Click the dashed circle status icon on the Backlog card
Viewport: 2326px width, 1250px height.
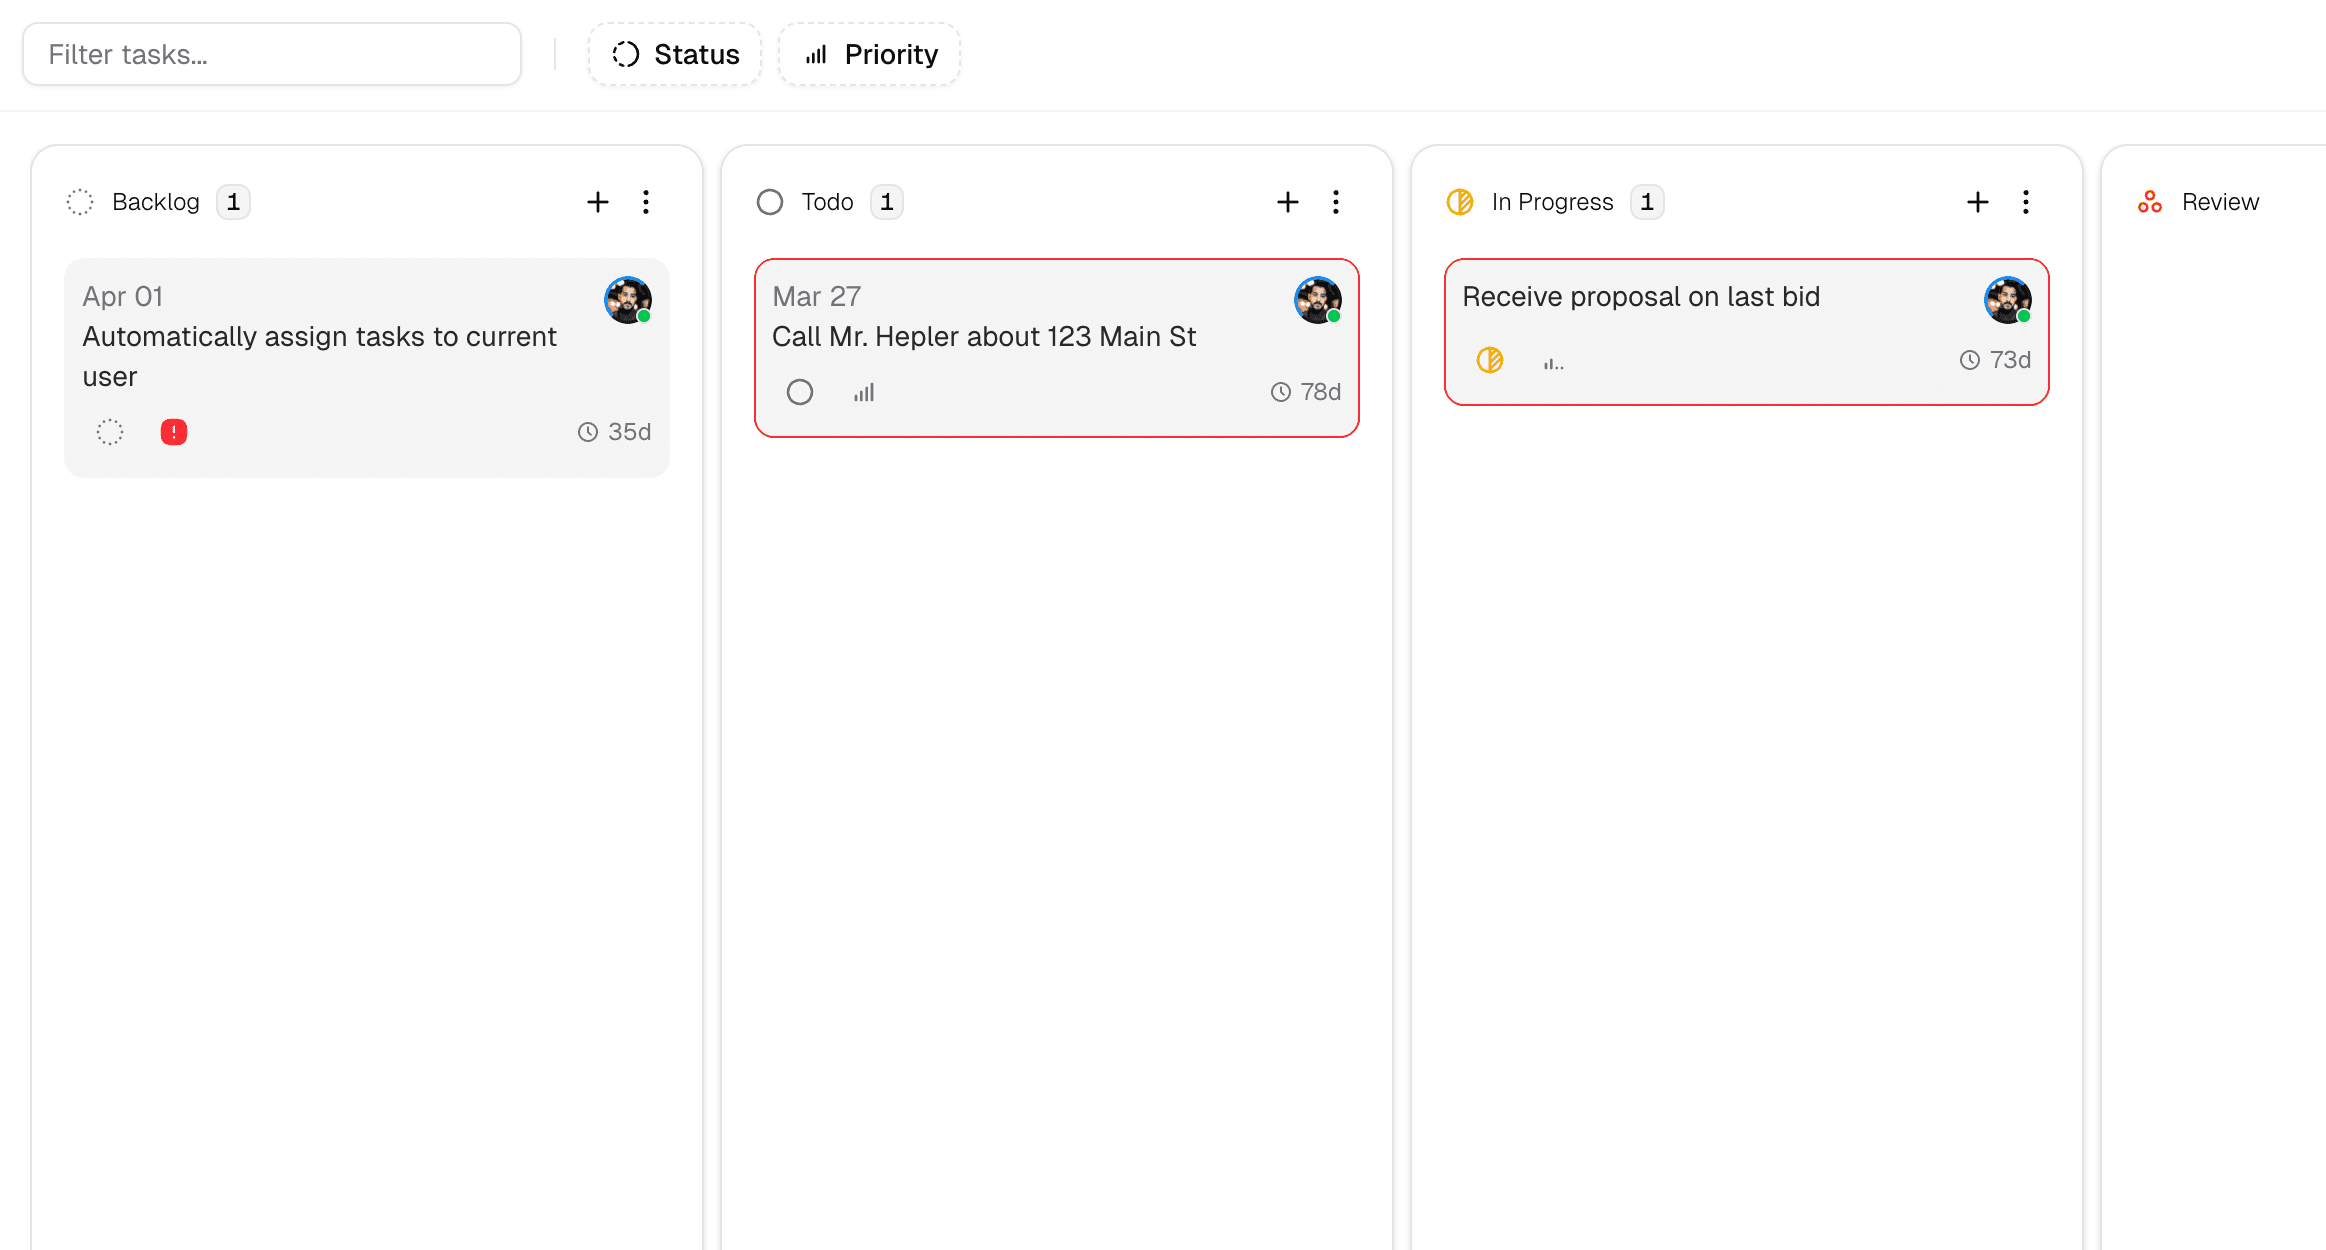[109, 431]
